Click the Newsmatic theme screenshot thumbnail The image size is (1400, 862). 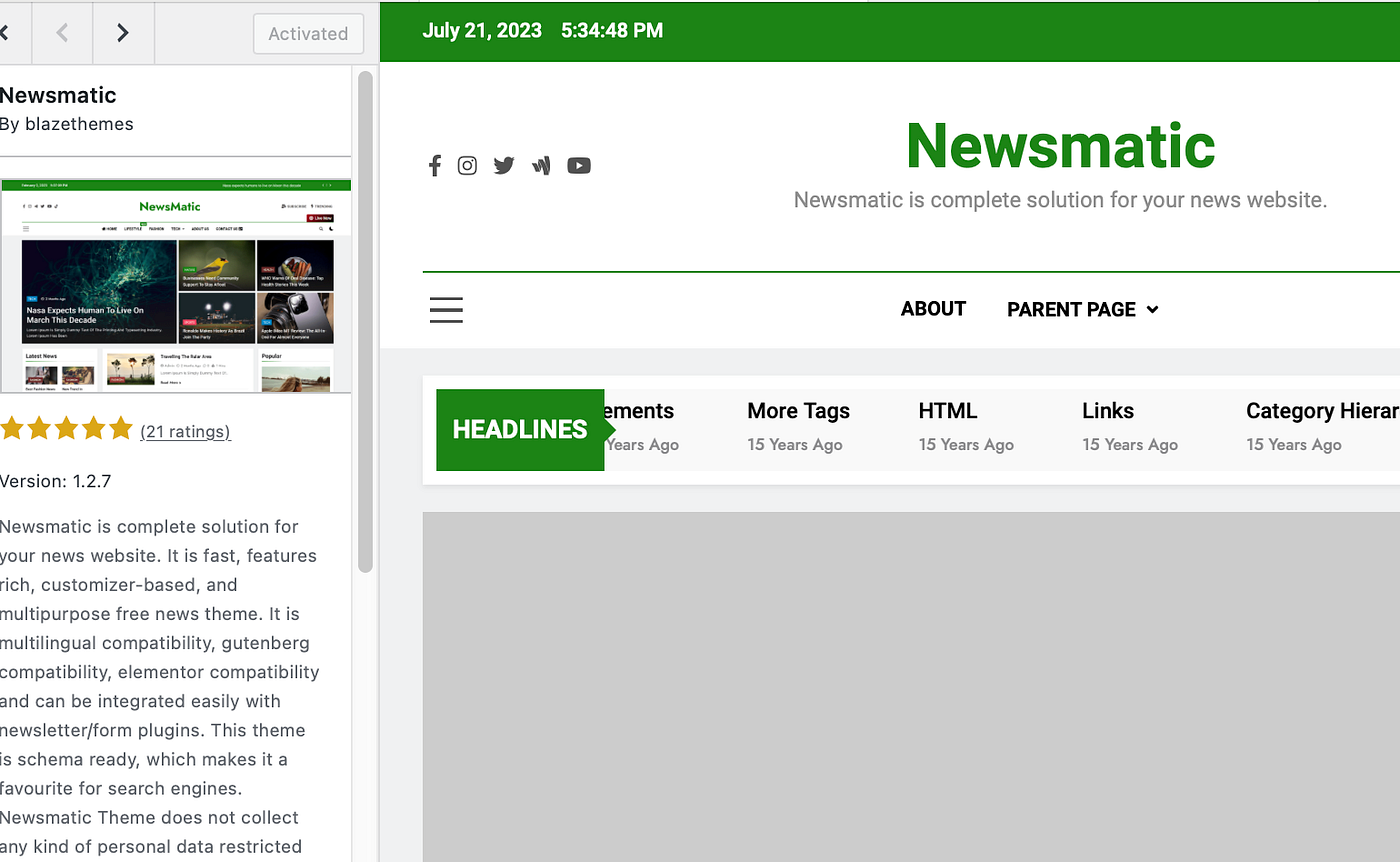coord(176,286)
